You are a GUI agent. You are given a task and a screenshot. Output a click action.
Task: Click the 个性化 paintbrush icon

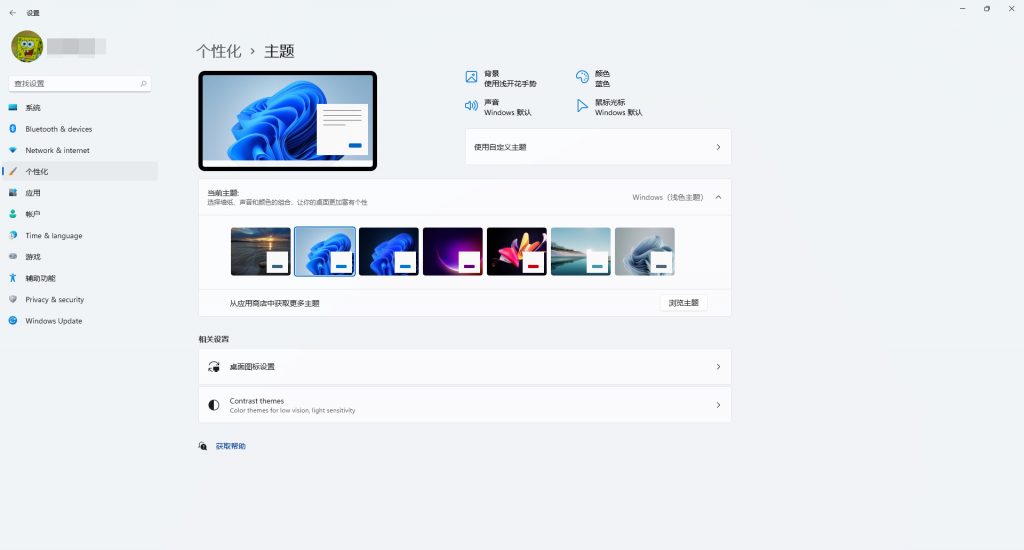[x=12, y=171]
